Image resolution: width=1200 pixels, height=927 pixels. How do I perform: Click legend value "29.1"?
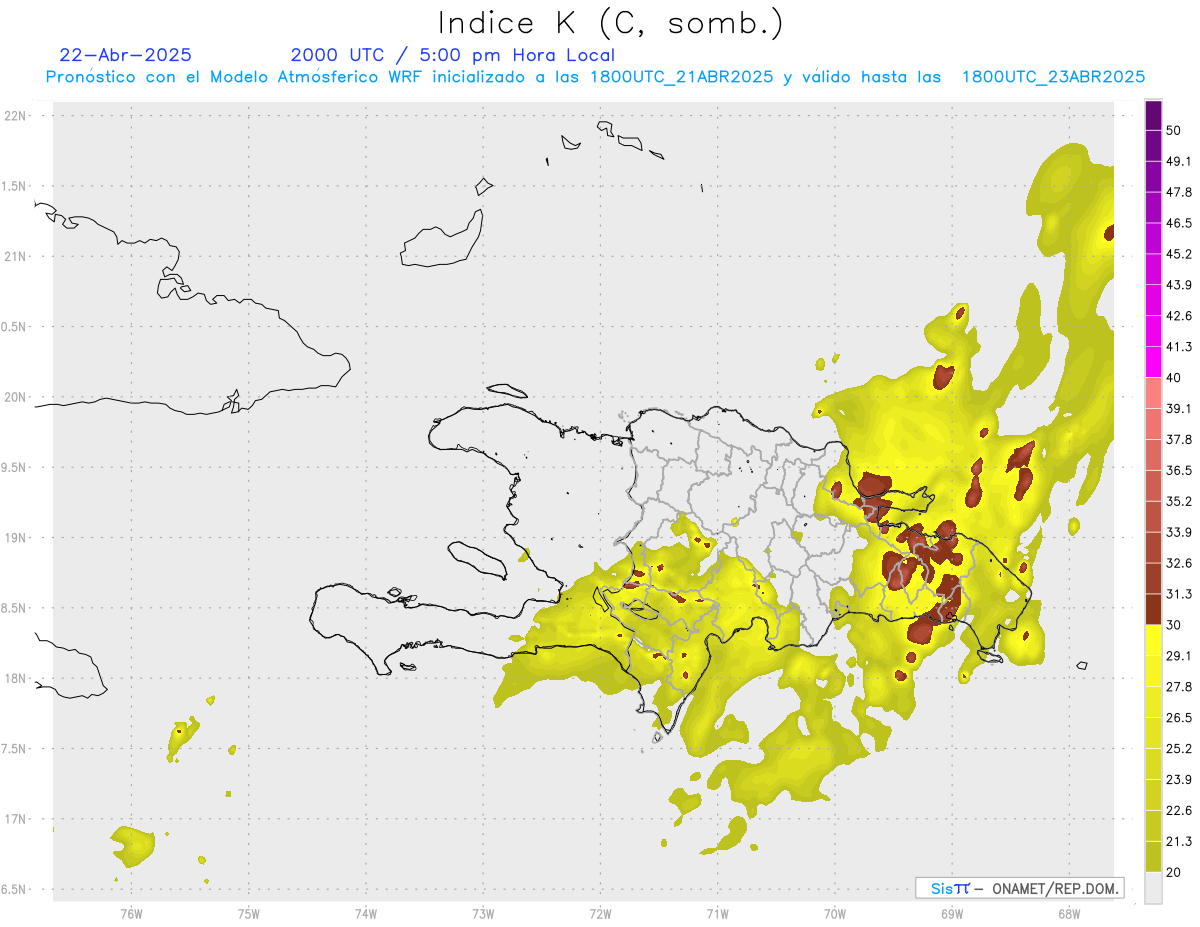tap(1179, 656)
